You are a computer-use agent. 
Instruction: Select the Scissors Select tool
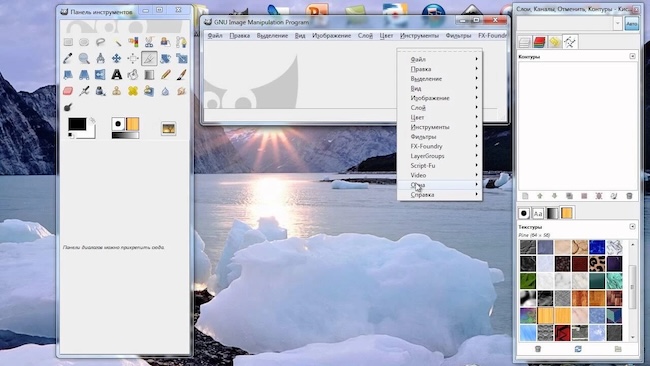click(x=149, y=42)
